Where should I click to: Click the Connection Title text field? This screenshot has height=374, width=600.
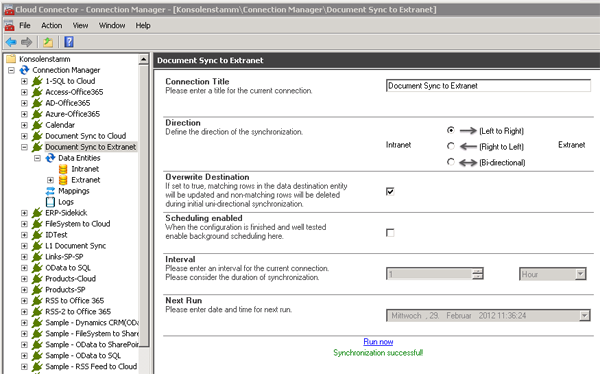tap(488, 85)
